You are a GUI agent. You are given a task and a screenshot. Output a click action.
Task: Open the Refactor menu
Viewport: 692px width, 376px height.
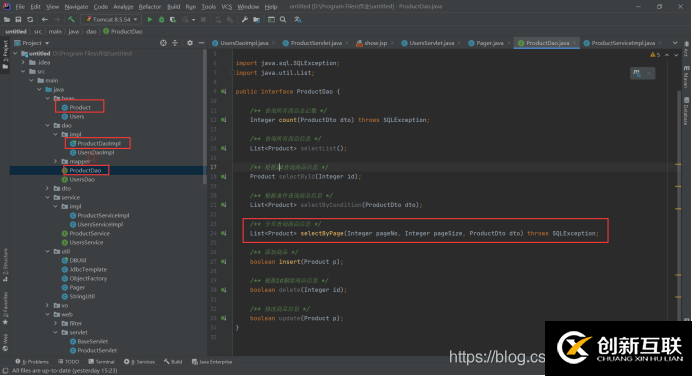[150, 7]
